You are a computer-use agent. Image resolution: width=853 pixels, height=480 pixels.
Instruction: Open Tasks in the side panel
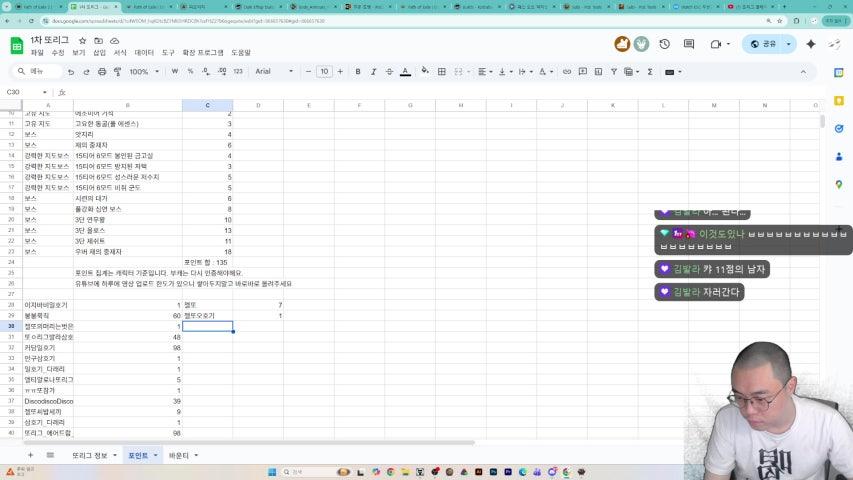coord(839,128)
